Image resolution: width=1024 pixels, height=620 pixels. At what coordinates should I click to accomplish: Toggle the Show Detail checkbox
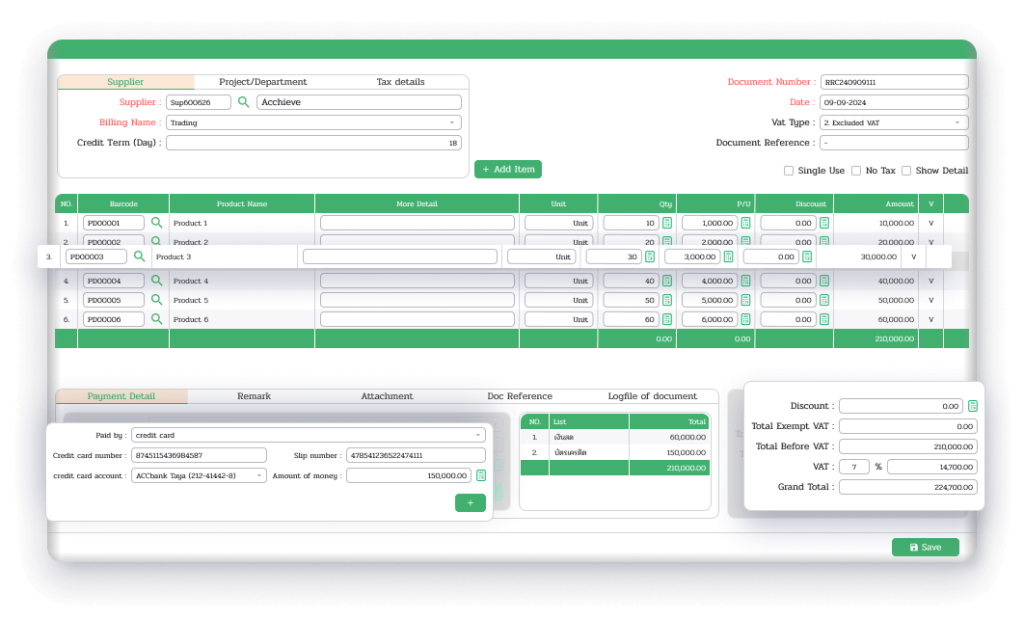(x=906, y=171)
